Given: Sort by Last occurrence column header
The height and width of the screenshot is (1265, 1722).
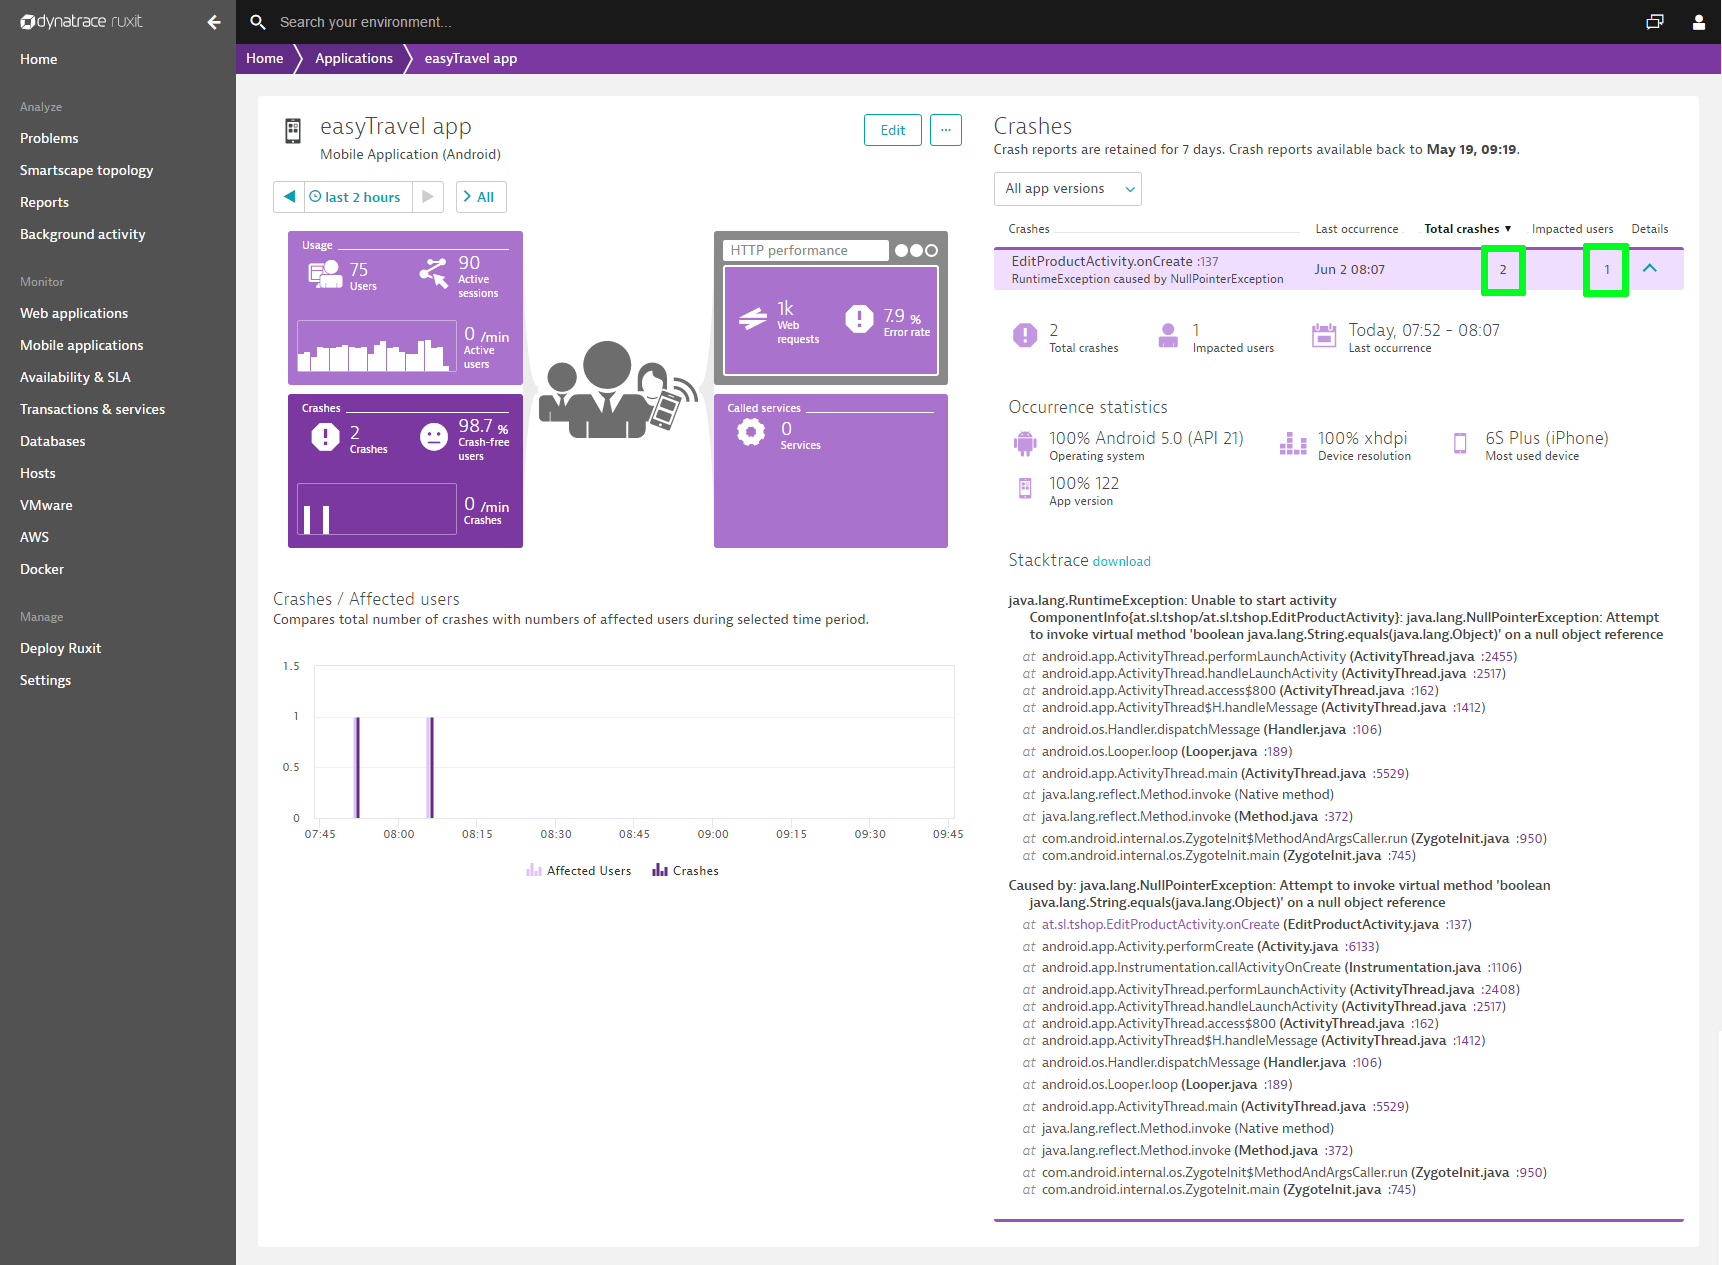Looking at the screenshot, I should click(1356, 229).
